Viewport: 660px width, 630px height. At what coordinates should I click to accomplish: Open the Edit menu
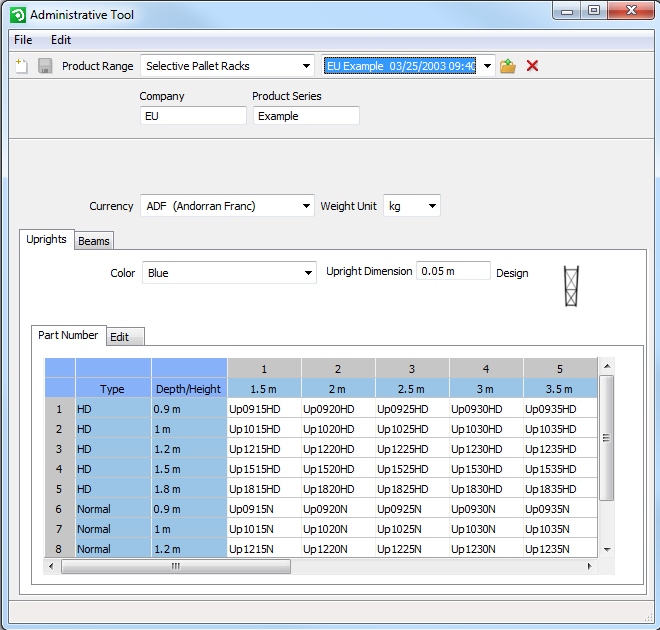point(61,40)
